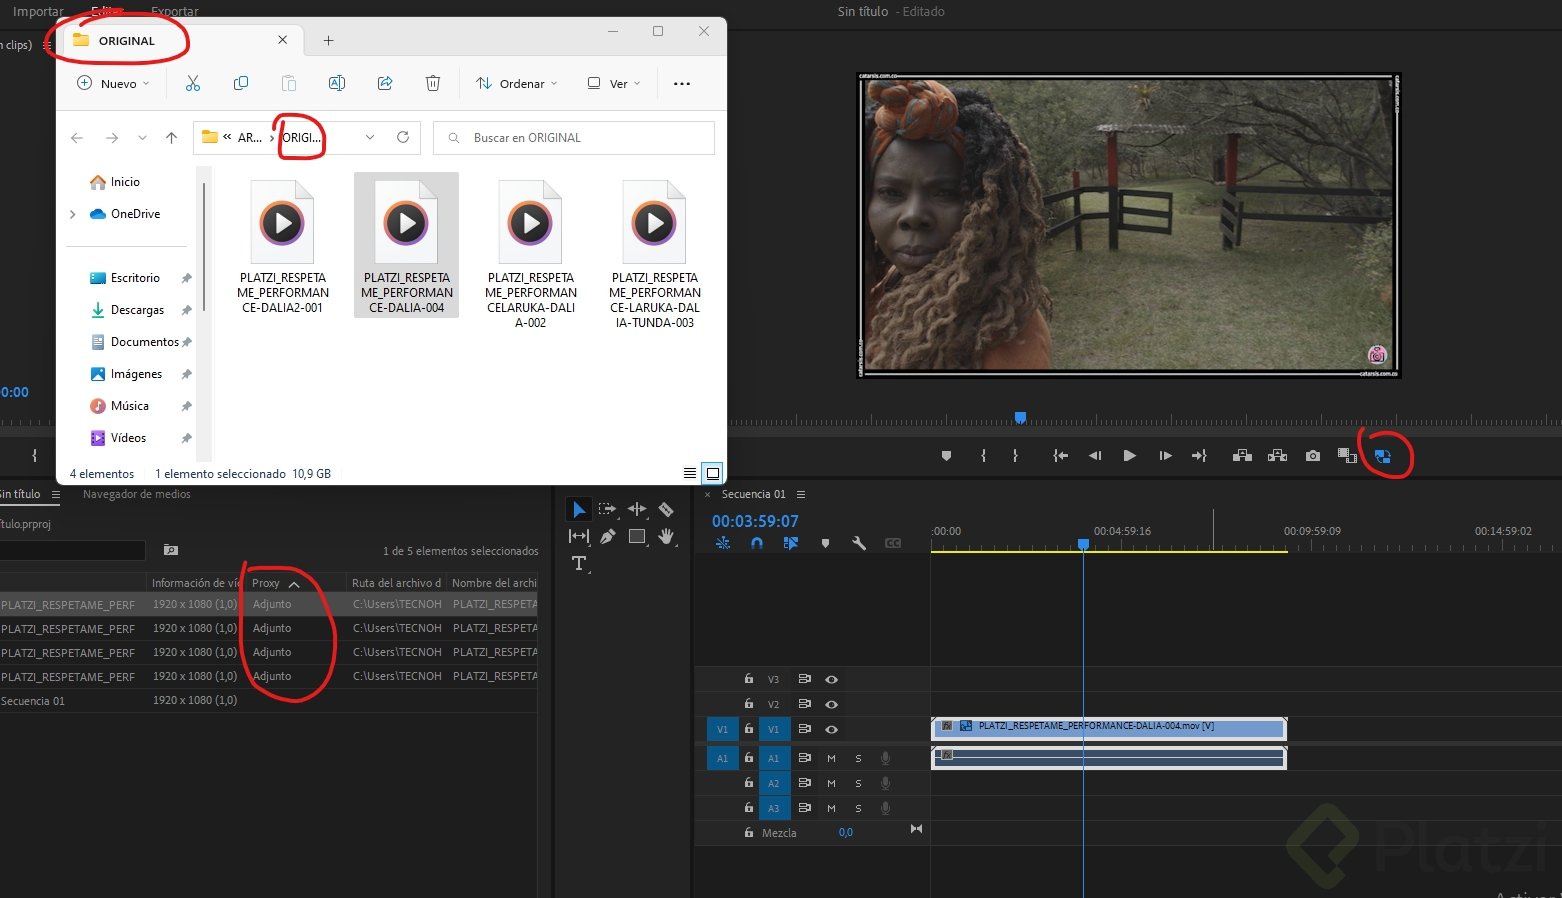This screenshot has width=1562, height=898.
Task: Switch to Navegador de medios panel
Action: (136, 494)
